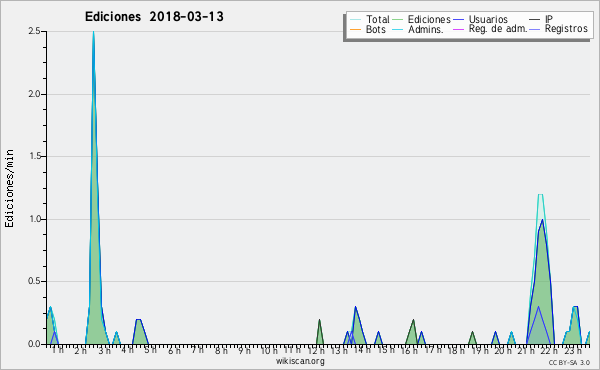The height and width of the screenshot is (370, 600).
Task: Click the Total legend color line
Action: coord(355,20)
